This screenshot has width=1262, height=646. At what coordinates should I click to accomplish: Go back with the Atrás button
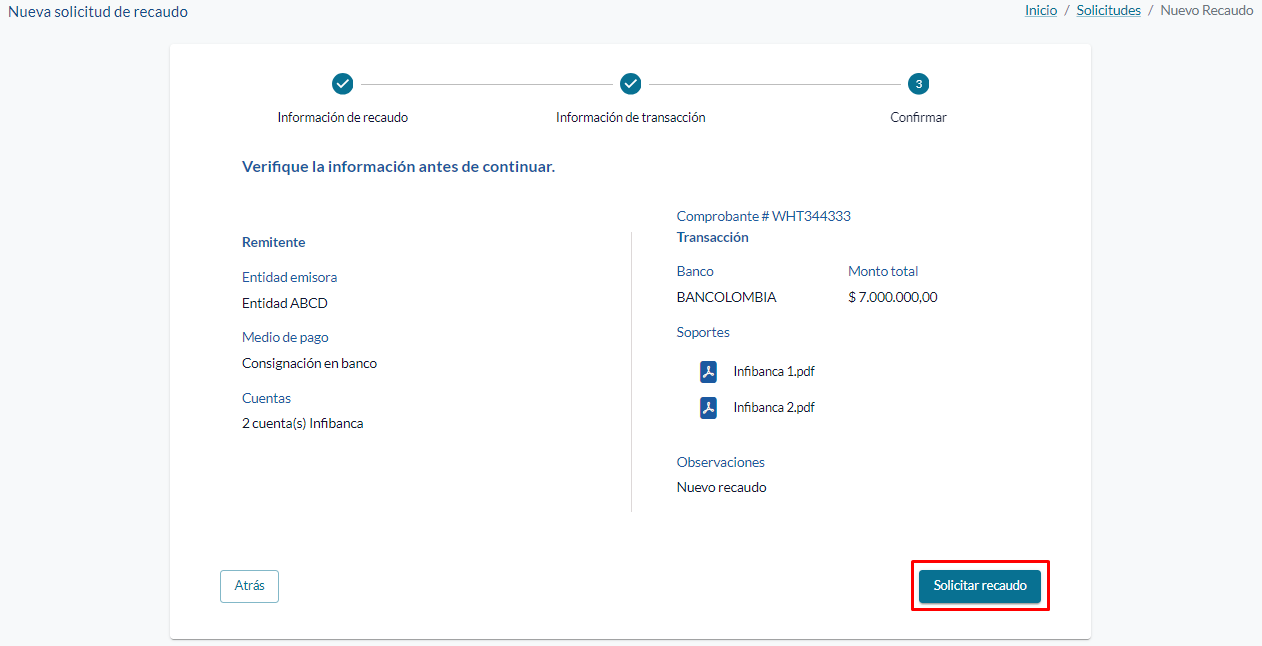click(249, 586)
